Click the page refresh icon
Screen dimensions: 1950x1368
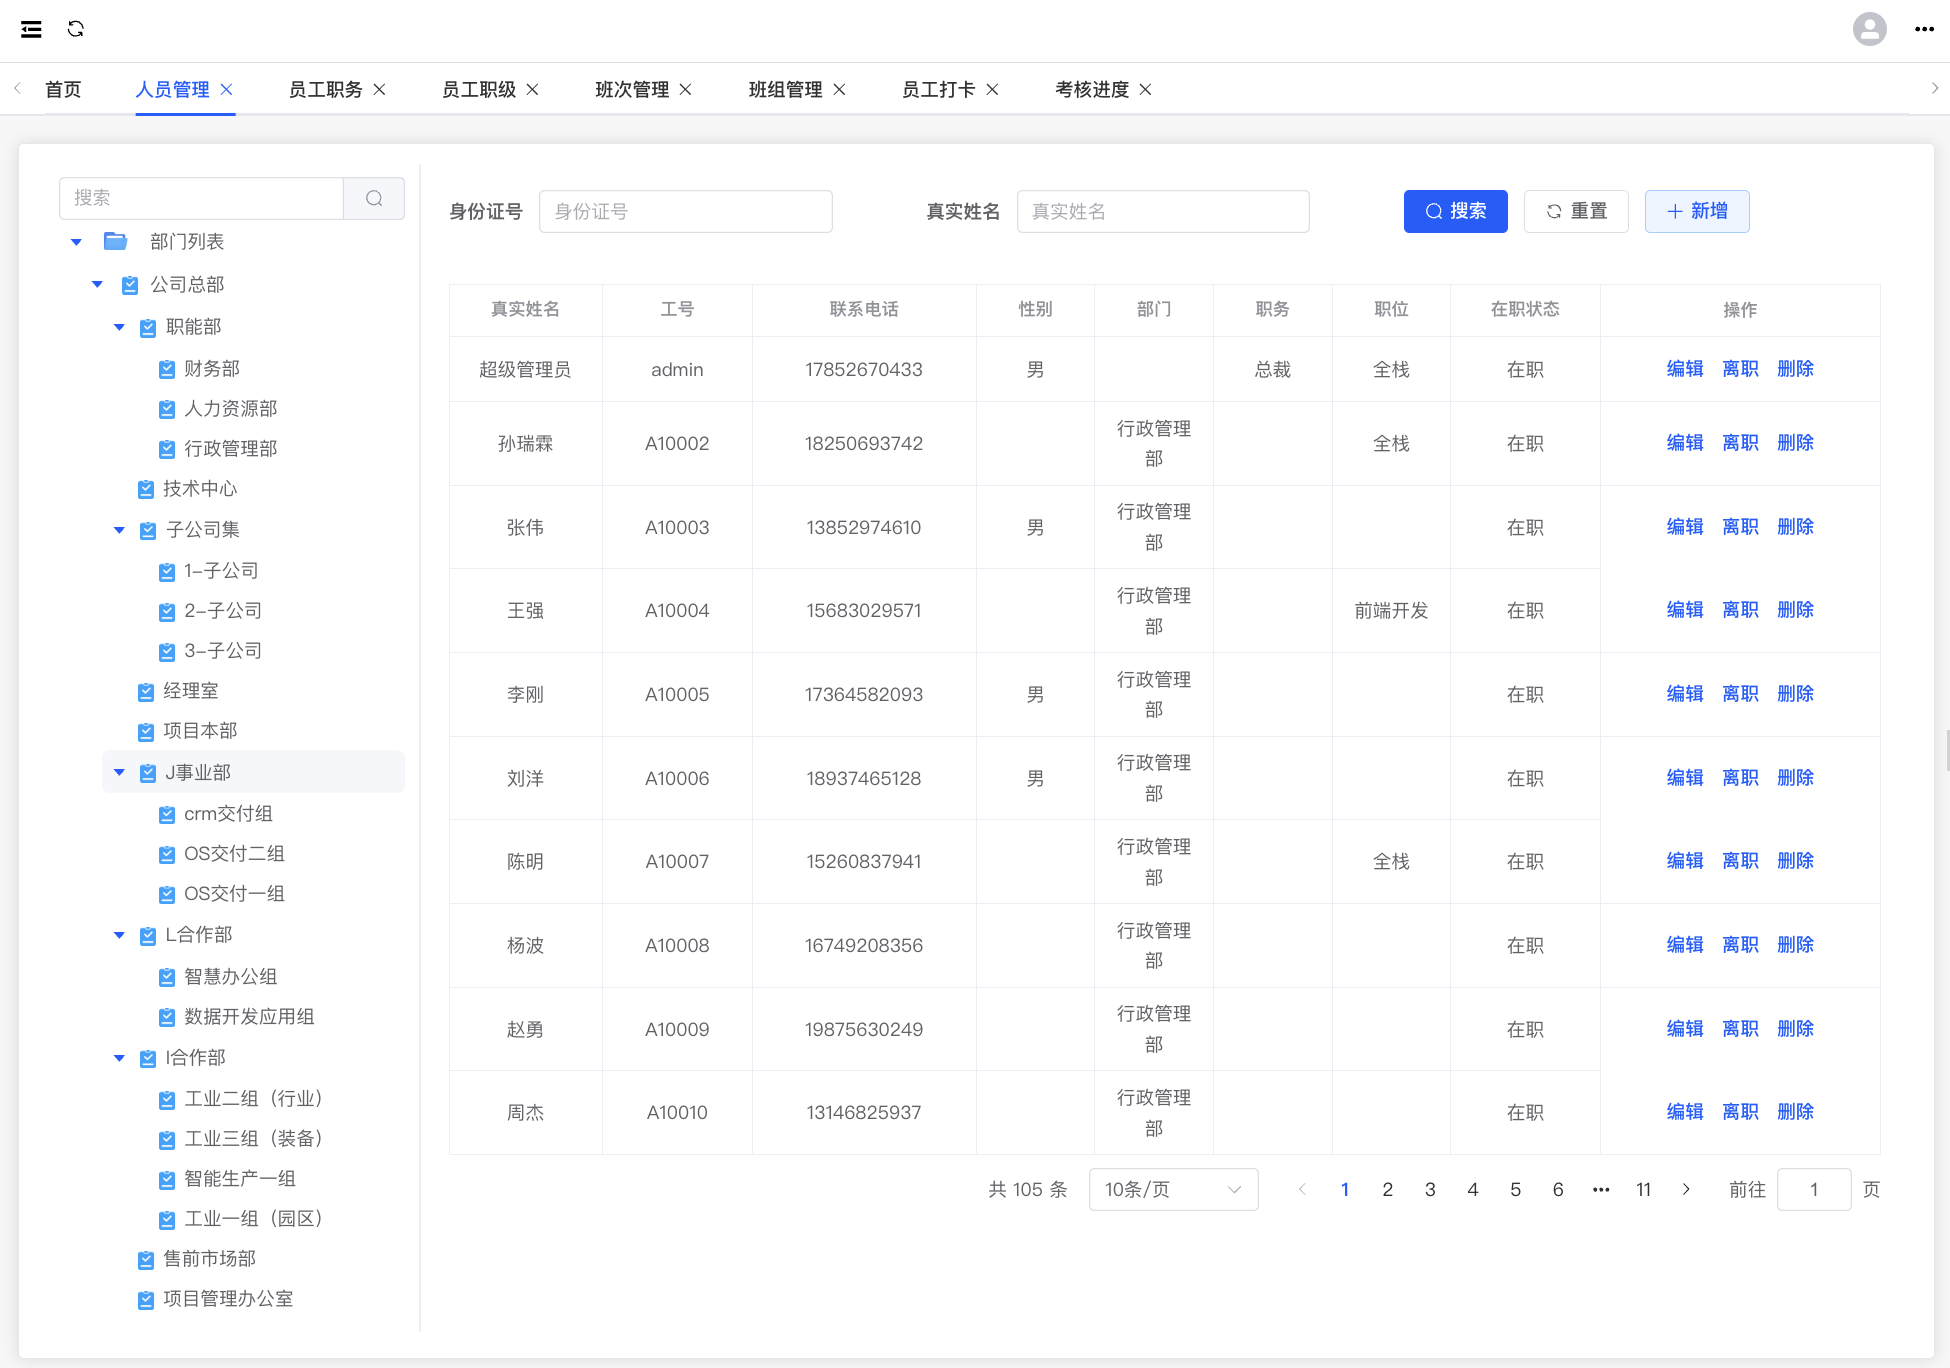tap(76, 29)
